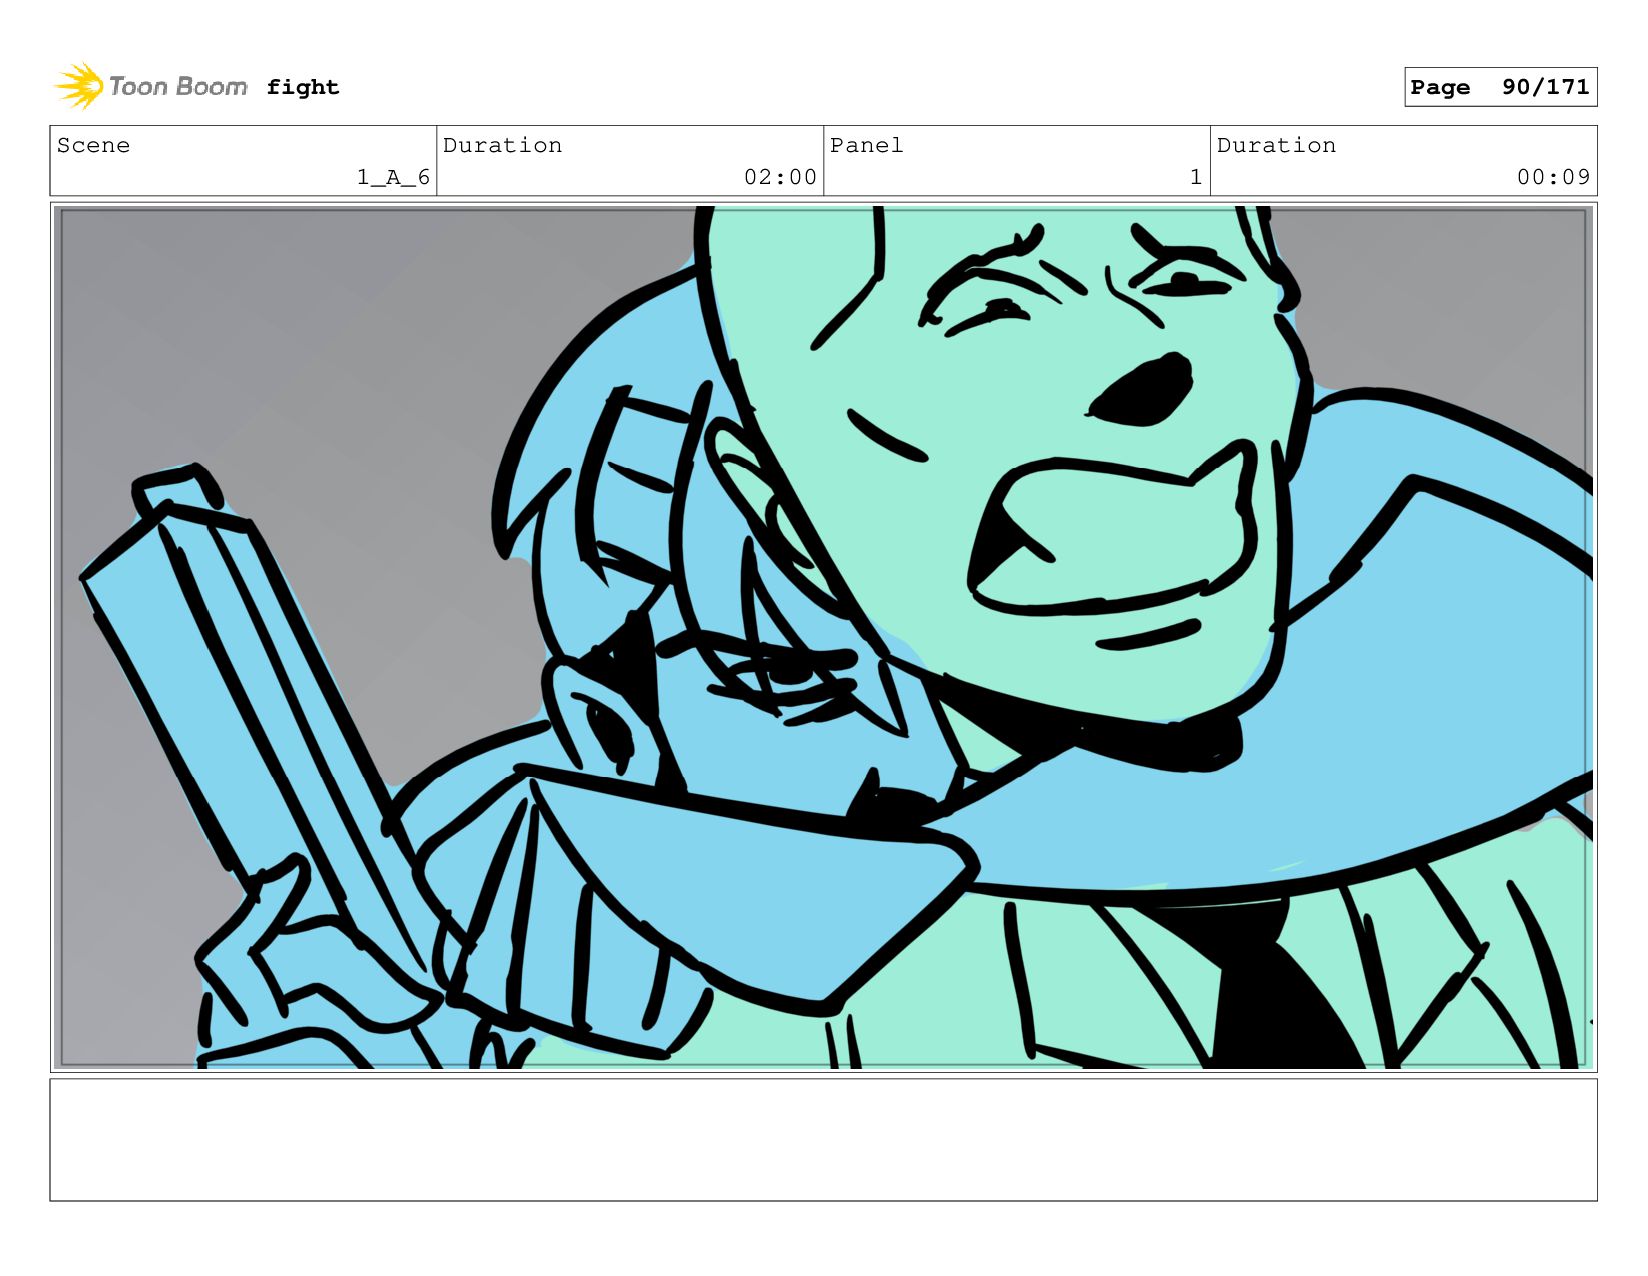The width and height of the screenshot is (1648, 1276).
Task: Click the 'Duration' label beside Scene
Action: point(502,145)
